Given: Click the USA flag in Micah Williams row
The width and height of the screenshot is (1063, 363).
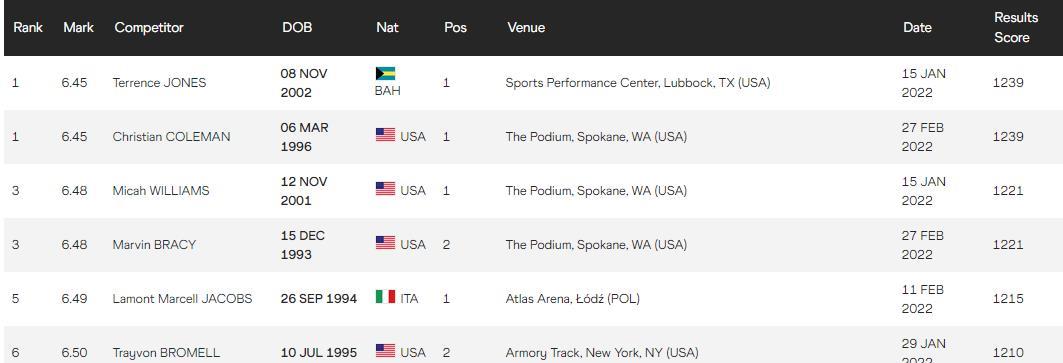Looking at the screenshot, I should tap(385, 189).
